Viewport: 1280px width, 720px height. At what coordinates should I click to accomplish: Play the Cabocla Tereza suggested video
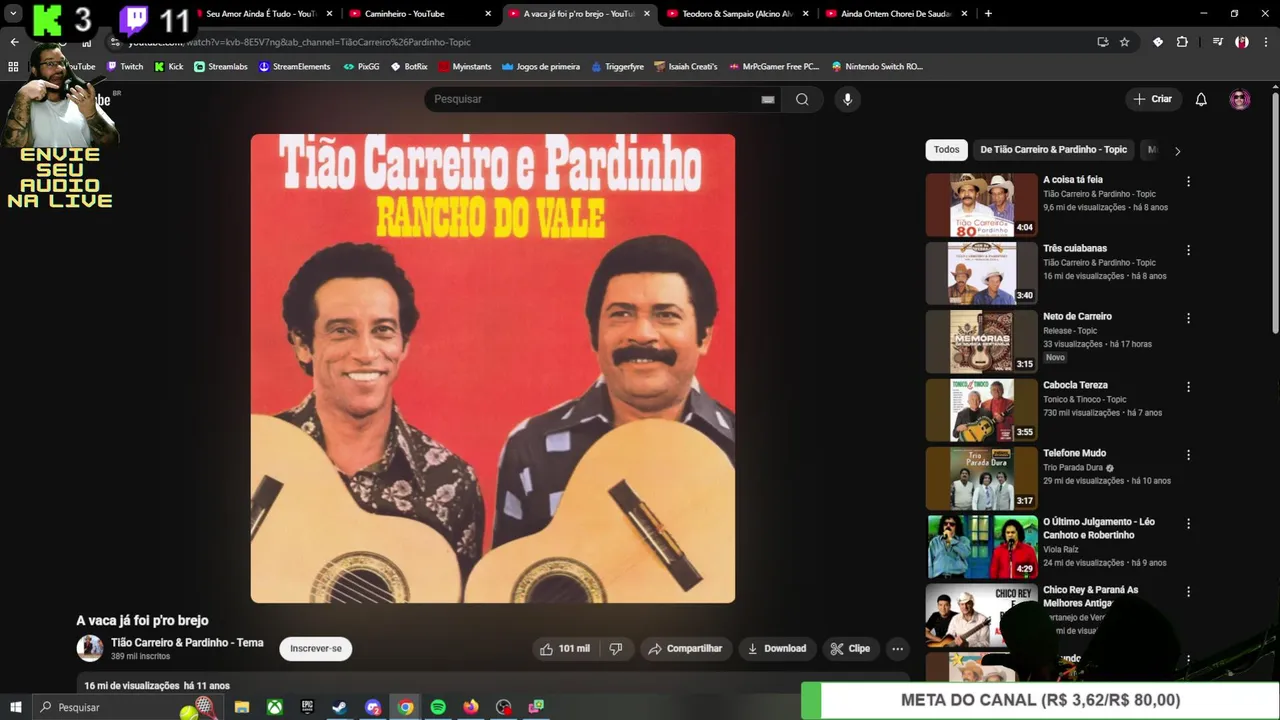(x=982, y=410)
